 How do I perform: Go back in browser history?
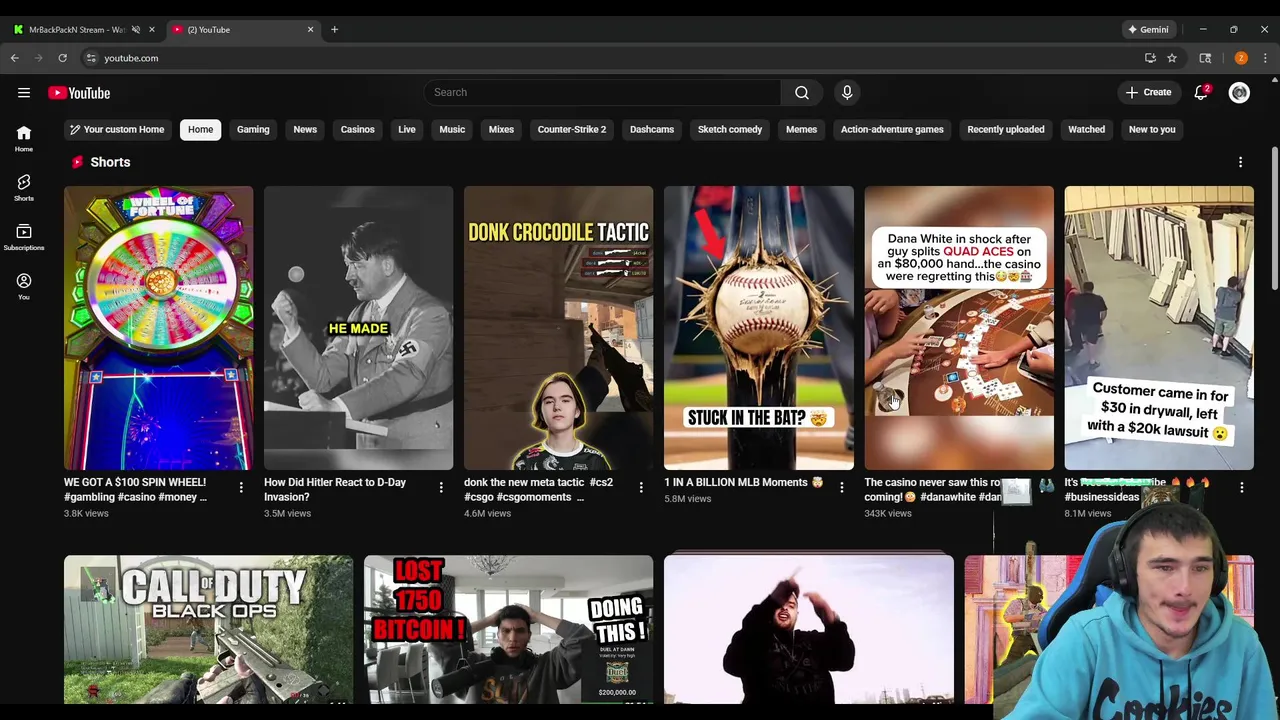(x=15, y=58)
